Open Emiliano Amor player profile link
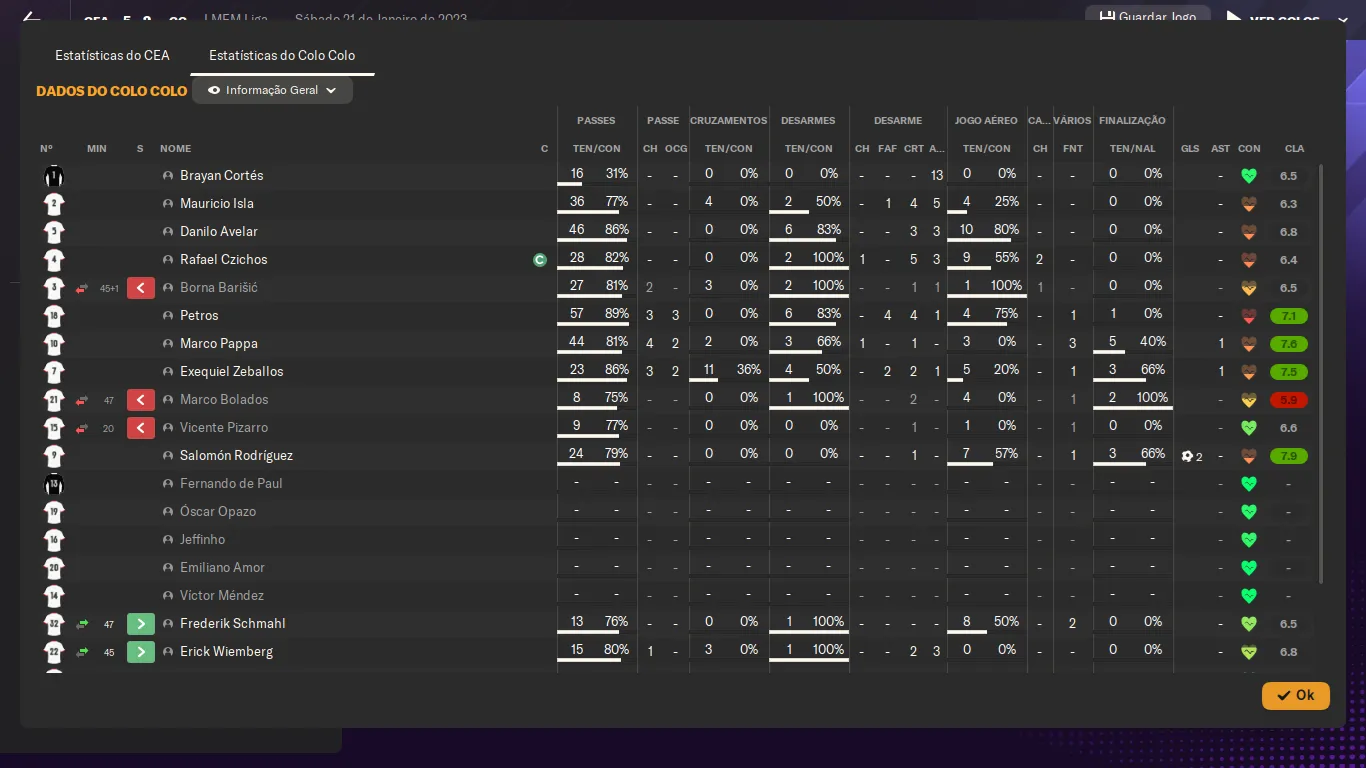 [x=222, y=568]
